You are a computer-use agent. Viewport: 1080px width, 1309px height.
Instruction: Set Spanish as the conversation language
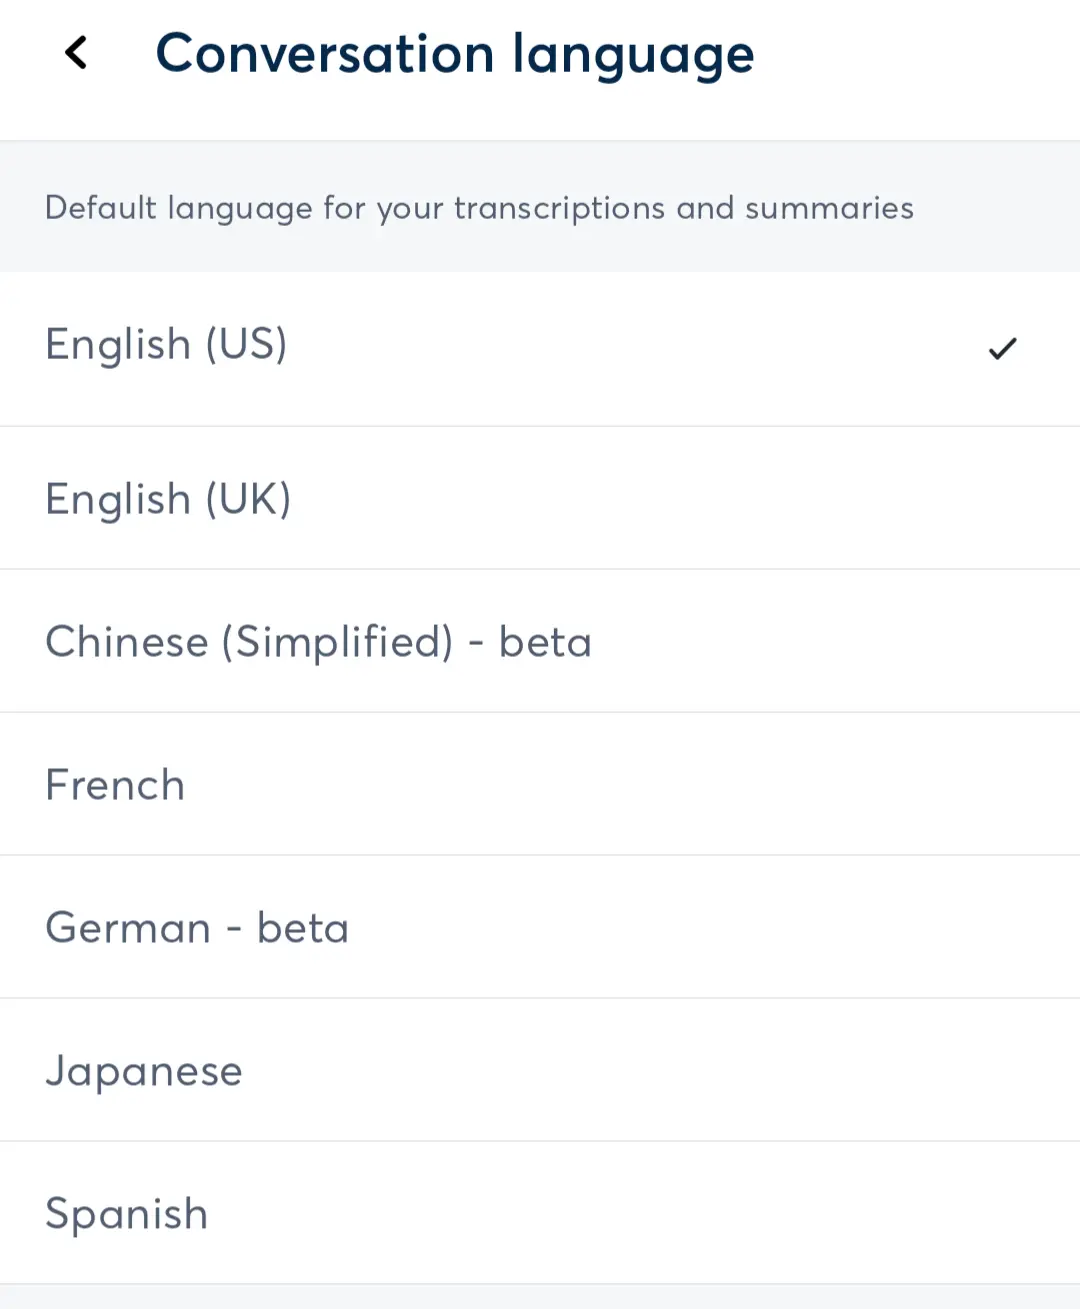pos(540,1213)
